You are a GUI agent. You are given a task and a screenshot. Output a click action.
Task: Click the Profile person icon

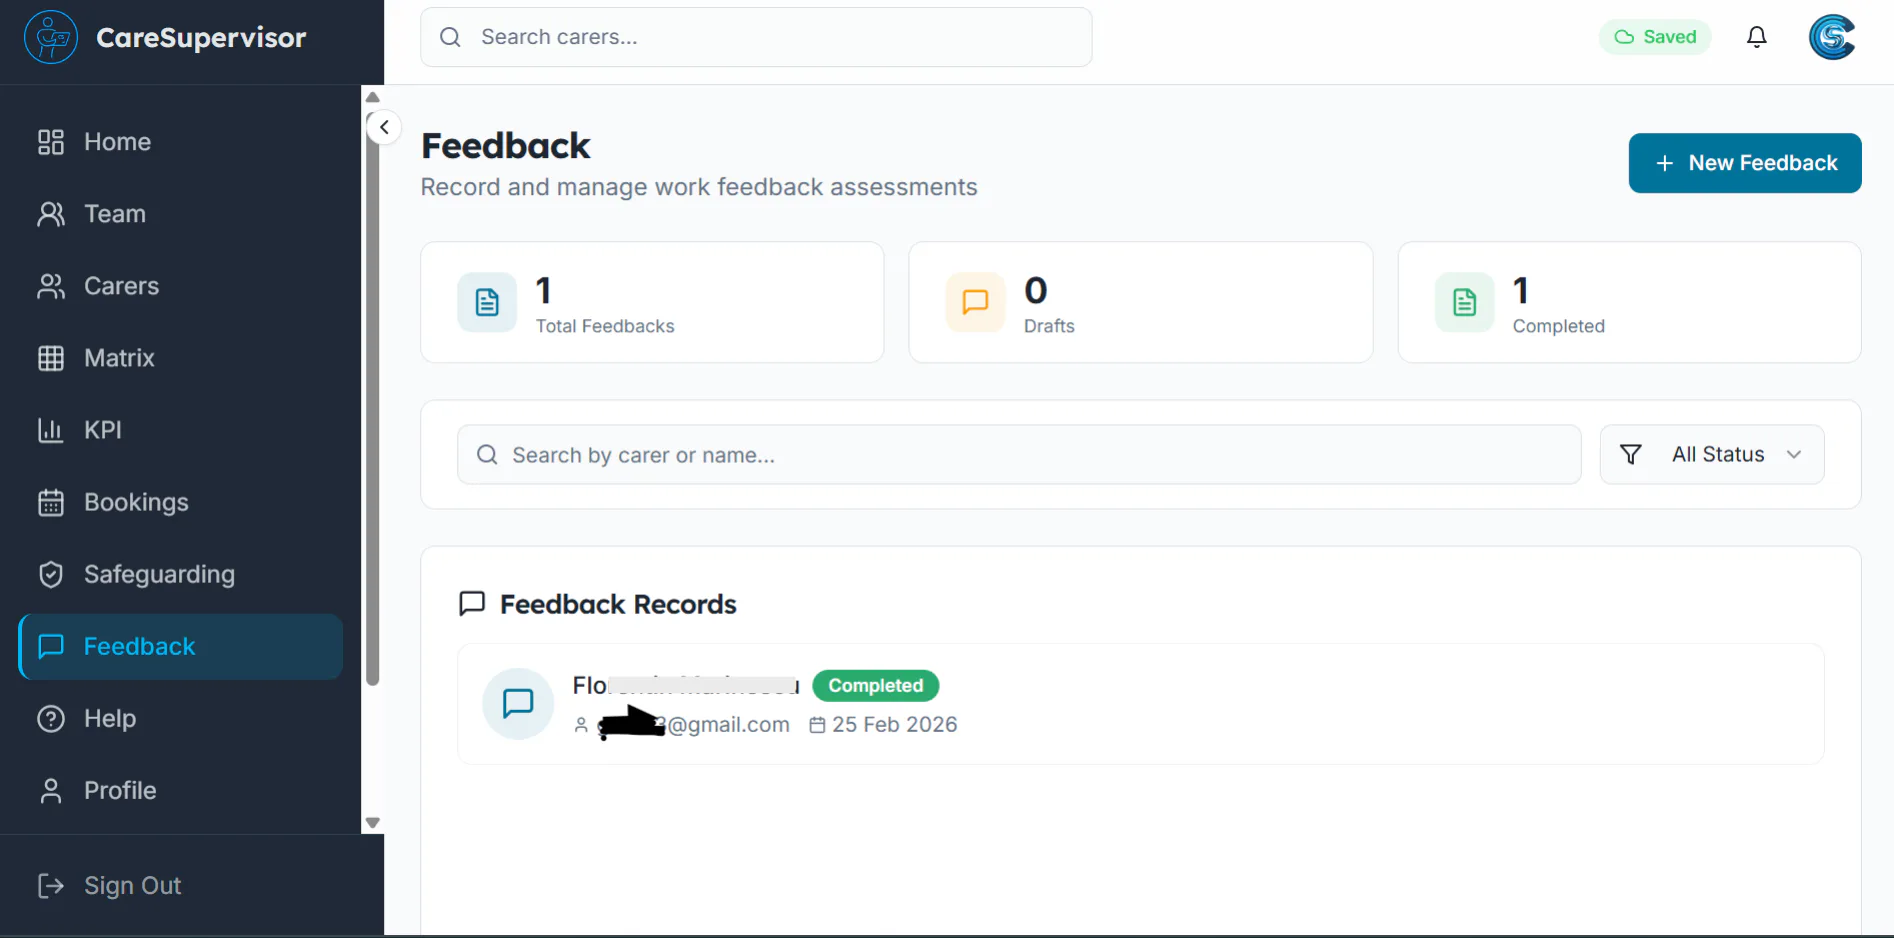pos(51,790)
